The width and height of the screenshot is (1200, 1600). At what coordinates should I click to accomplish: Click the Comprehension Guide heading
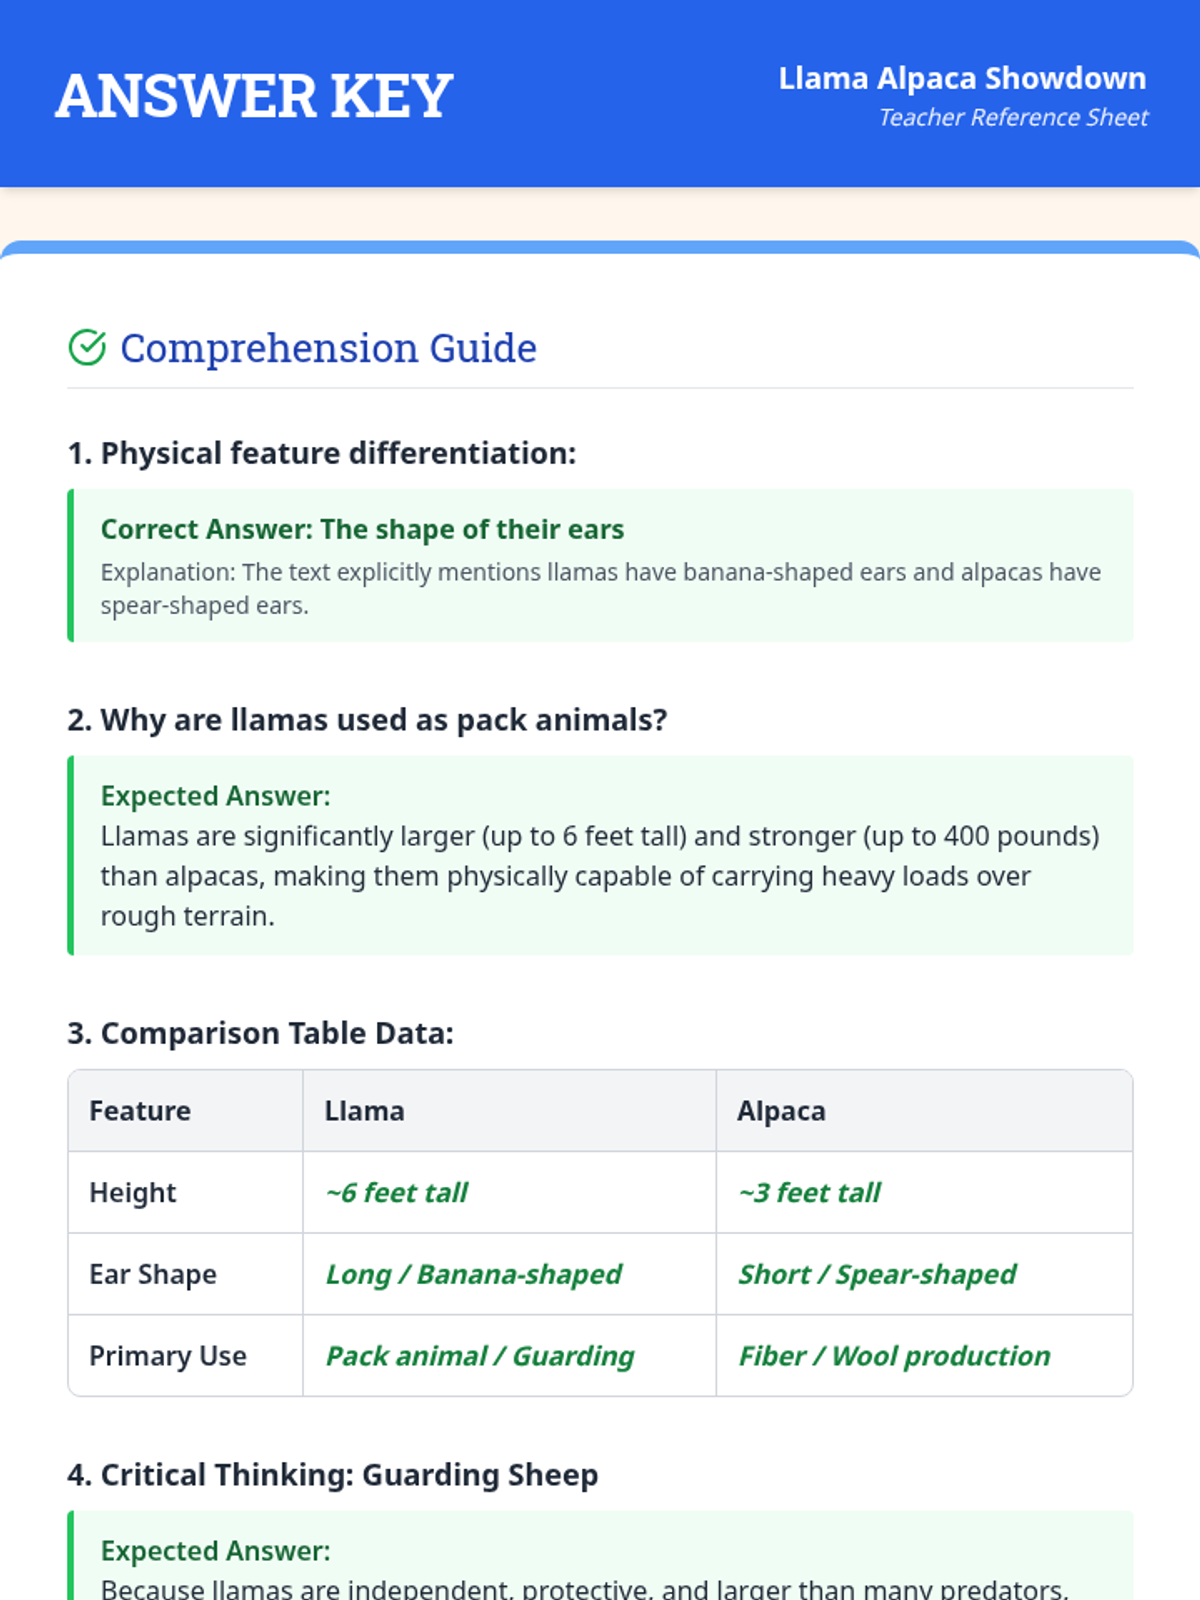coord(328,348)
